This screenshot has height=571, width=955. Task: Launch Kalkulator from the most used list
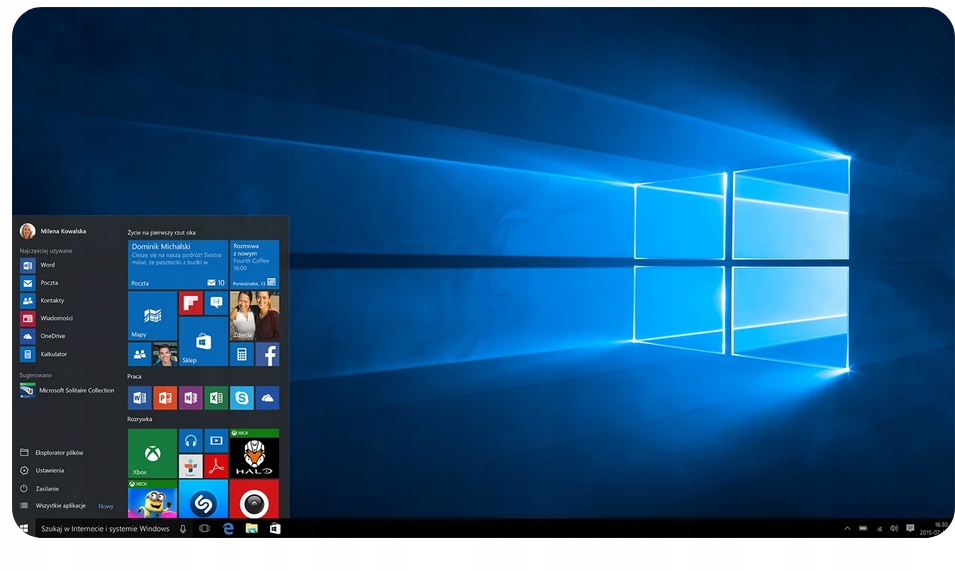point(43,354)
